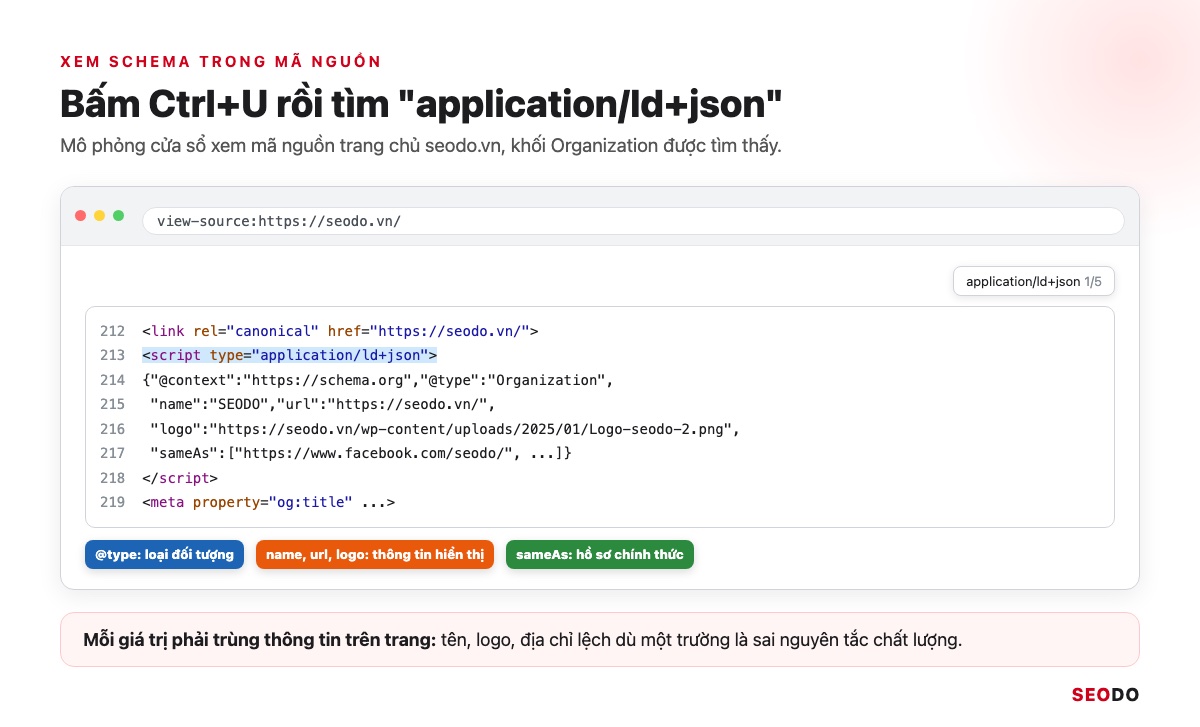Select the @type: loại đối tượng badge

(165, 554)
